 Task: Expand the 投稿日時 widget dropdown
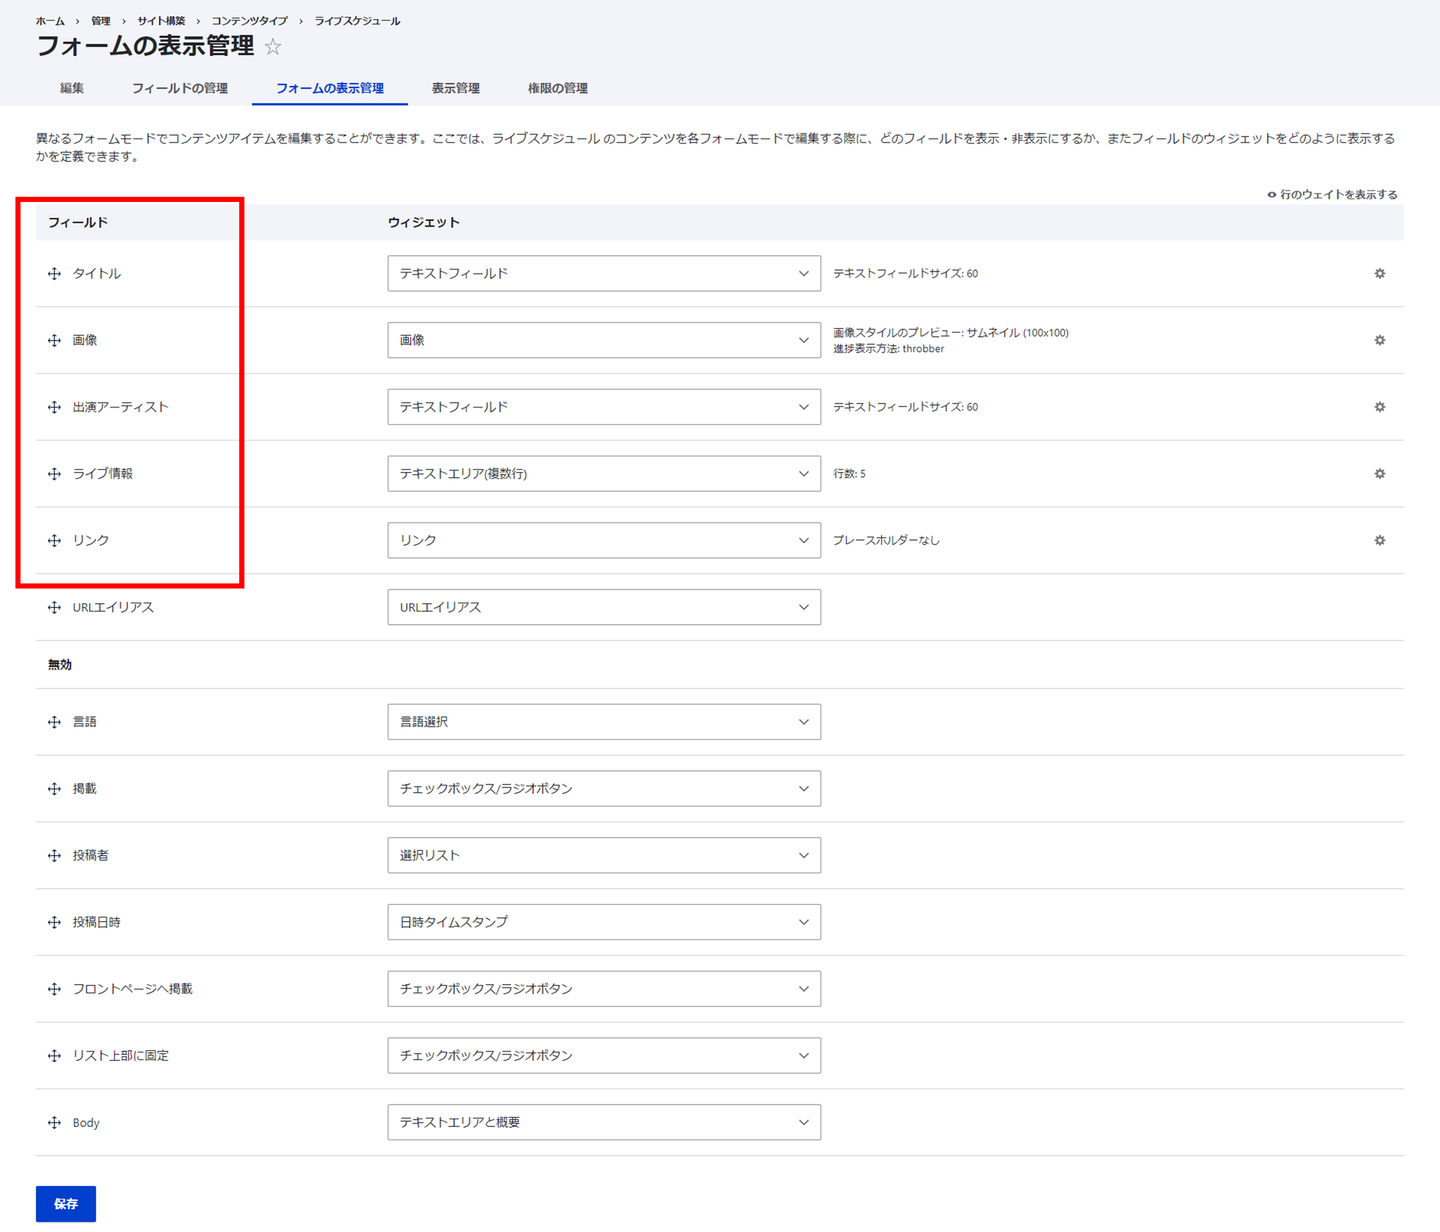[x=603, y=922]
